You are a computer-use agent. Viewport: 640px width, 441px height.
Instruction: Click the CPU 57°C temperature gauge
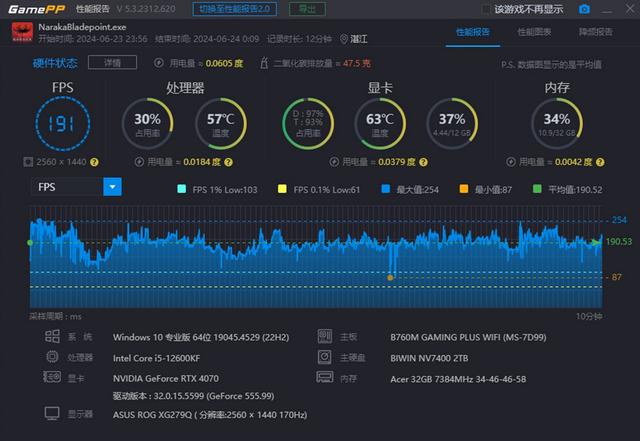click(x=221, y=123)
